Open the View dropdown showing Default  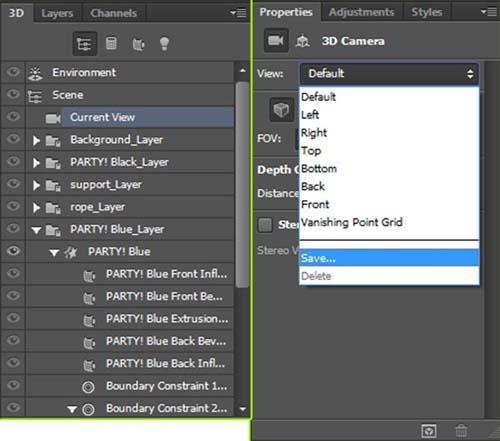point(389,74)
